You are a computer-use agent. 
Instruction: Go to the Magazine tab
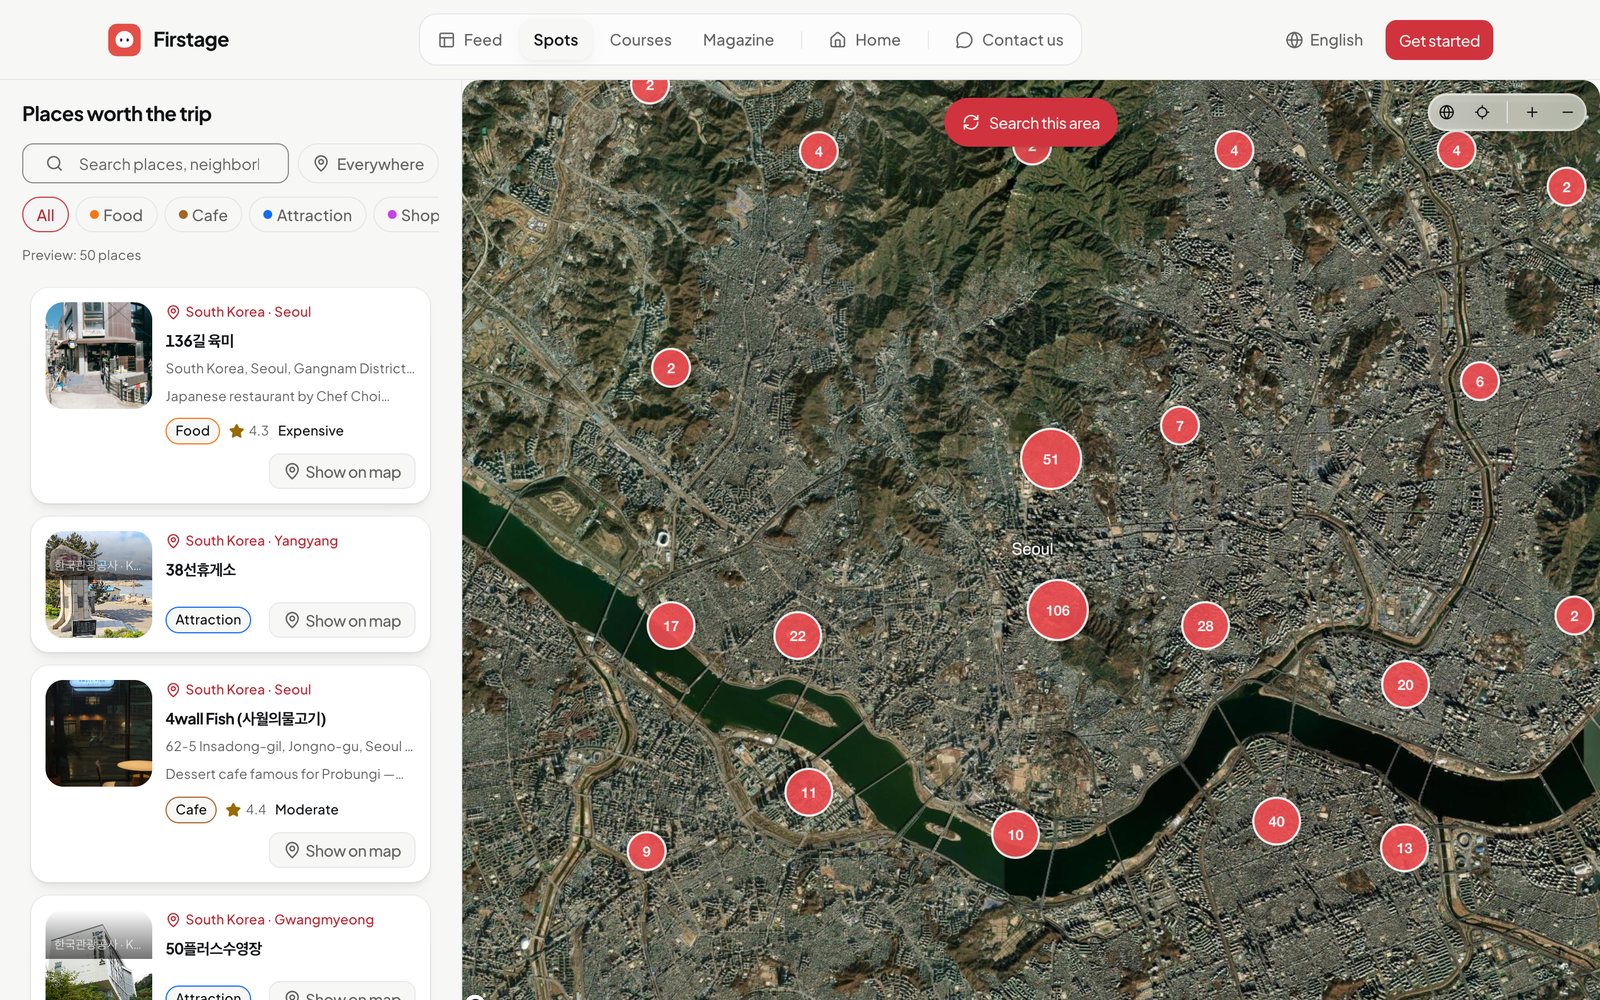tap(738, 40)
